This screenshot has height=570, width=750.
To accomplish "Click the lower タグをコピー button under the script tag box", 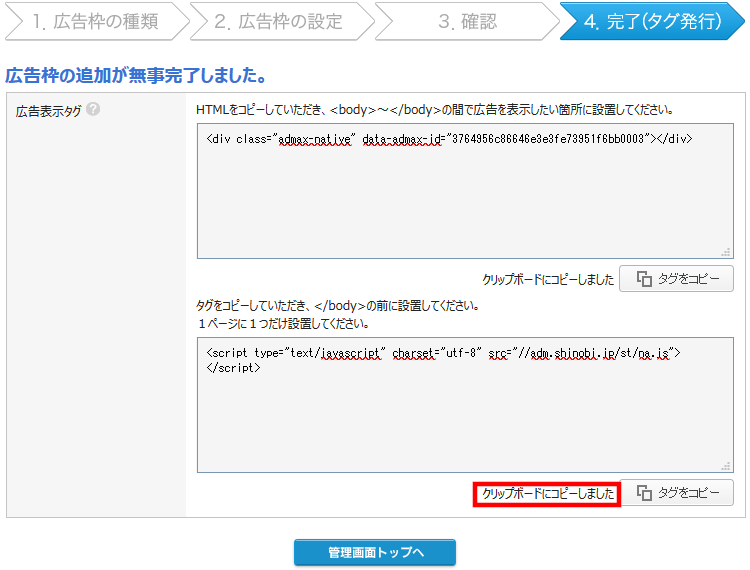I will click(676, 493).
